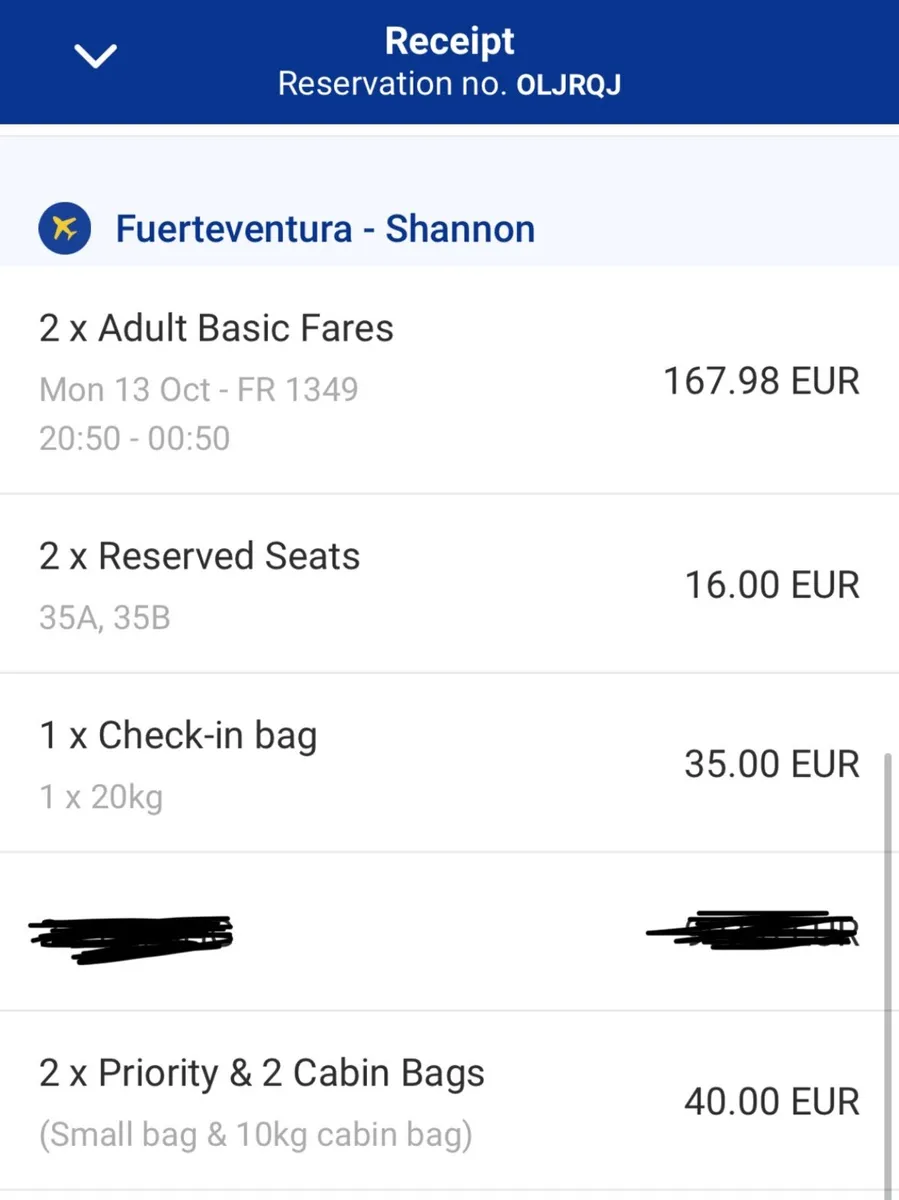This screenshot has height=1200, width=899.
Task: Tap seat numbers 35A, 35B
Action: point(105,618)
